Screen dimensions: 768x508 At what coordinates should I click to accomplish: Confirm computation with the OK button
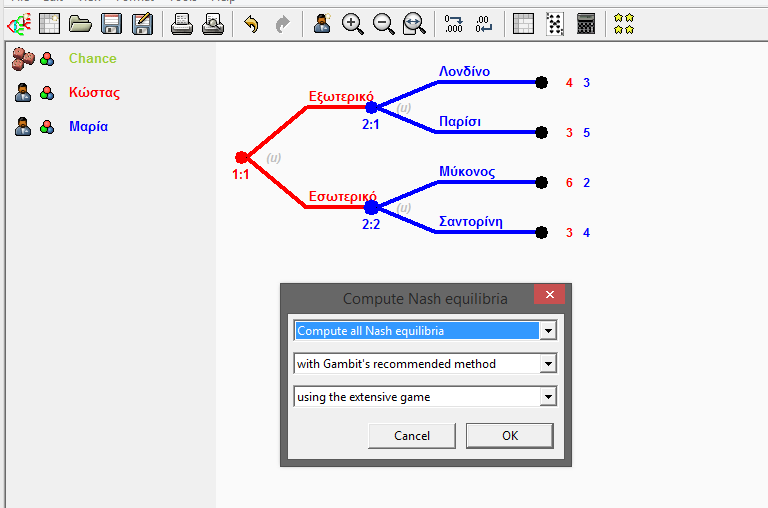(510, 435)
